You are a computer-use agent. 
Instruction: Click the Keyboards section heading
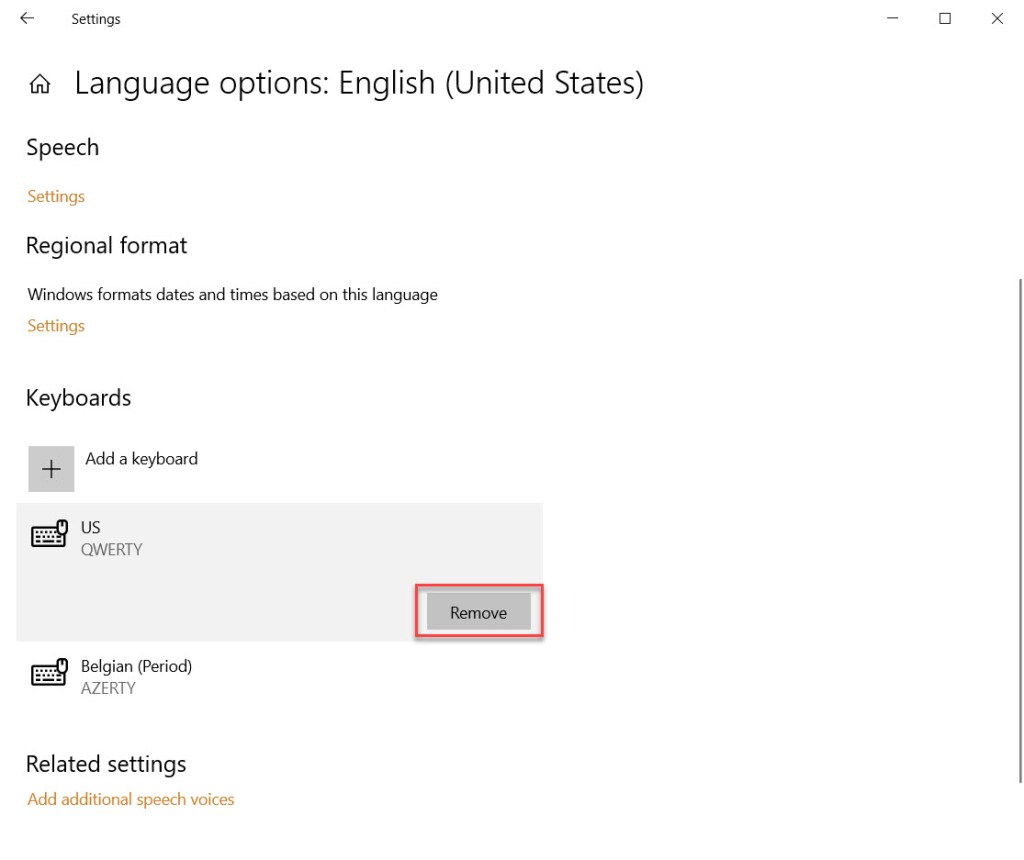click(x=78, y=398)
